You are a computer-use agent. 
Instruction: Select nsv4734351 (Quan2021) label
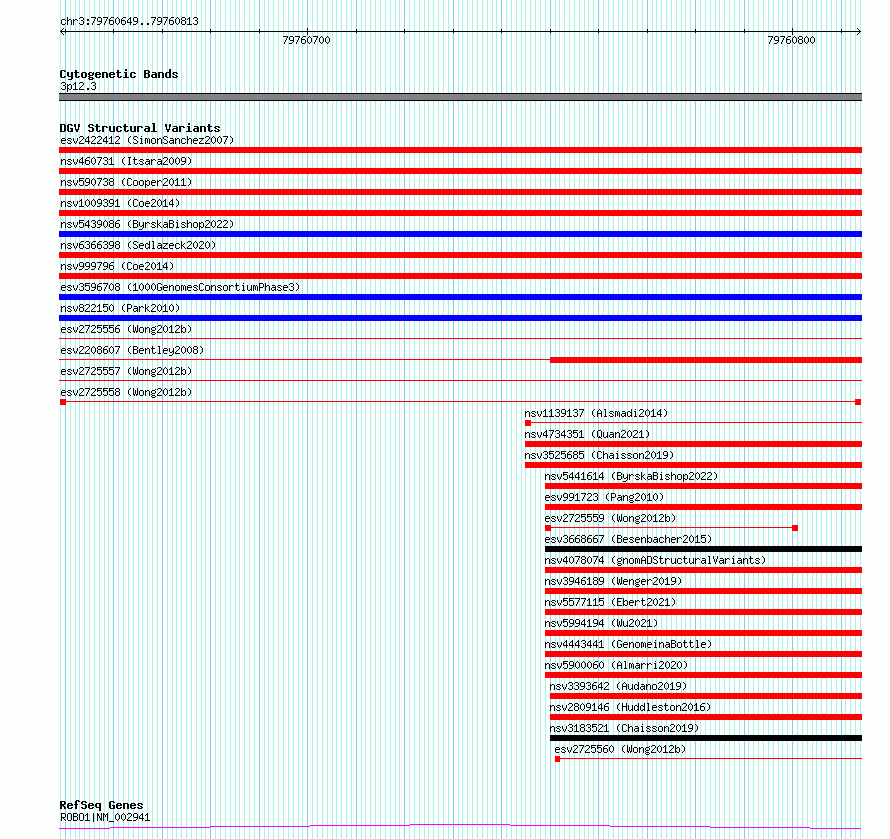587,434
